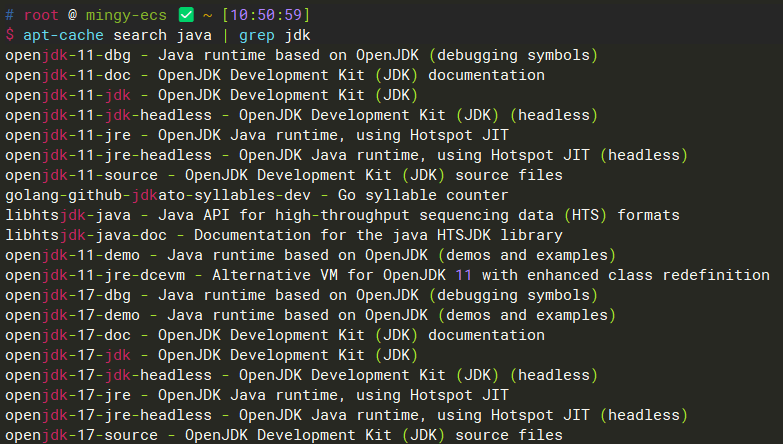Screen dimensions: 783x444
Task: Select the openjdk-11-jre package line
Action: click(257, 135)
